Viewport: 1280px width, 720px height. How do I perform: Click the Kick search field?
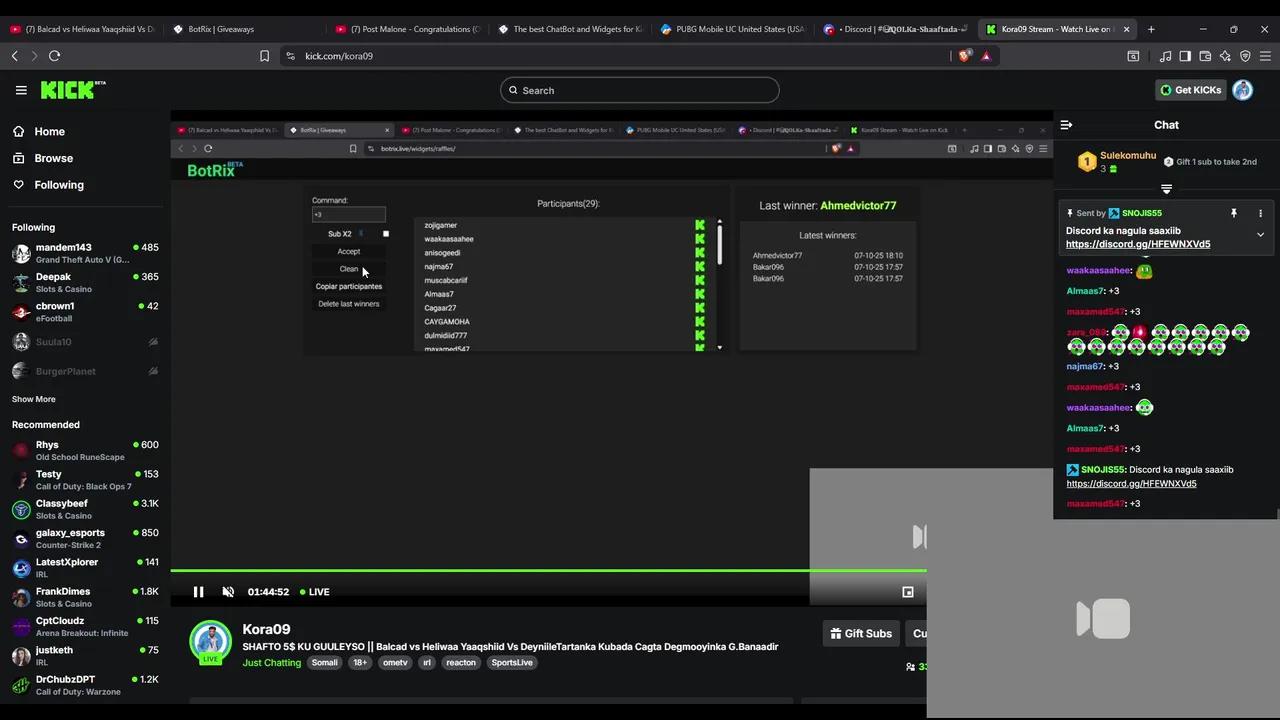640,90
